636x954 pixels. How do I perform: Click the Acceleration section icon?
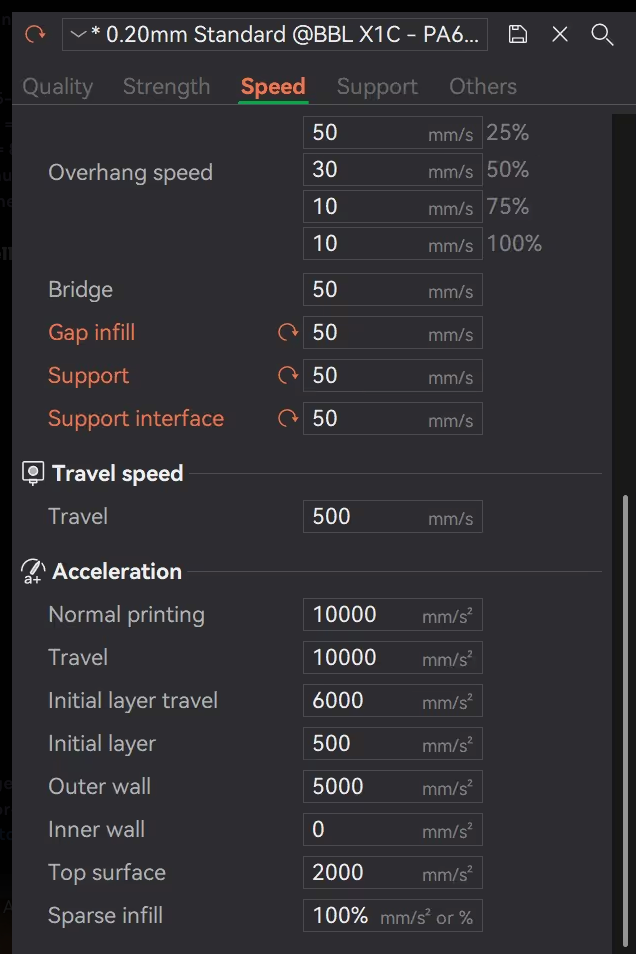click(x=33, y=572)
